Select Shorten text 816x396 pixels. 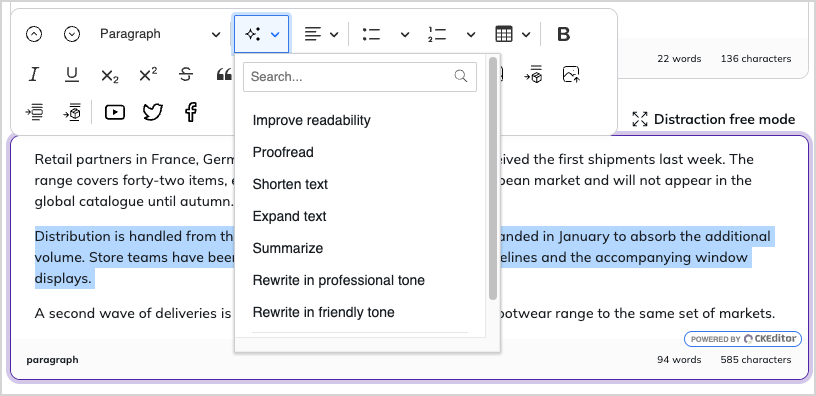(290, 184)
